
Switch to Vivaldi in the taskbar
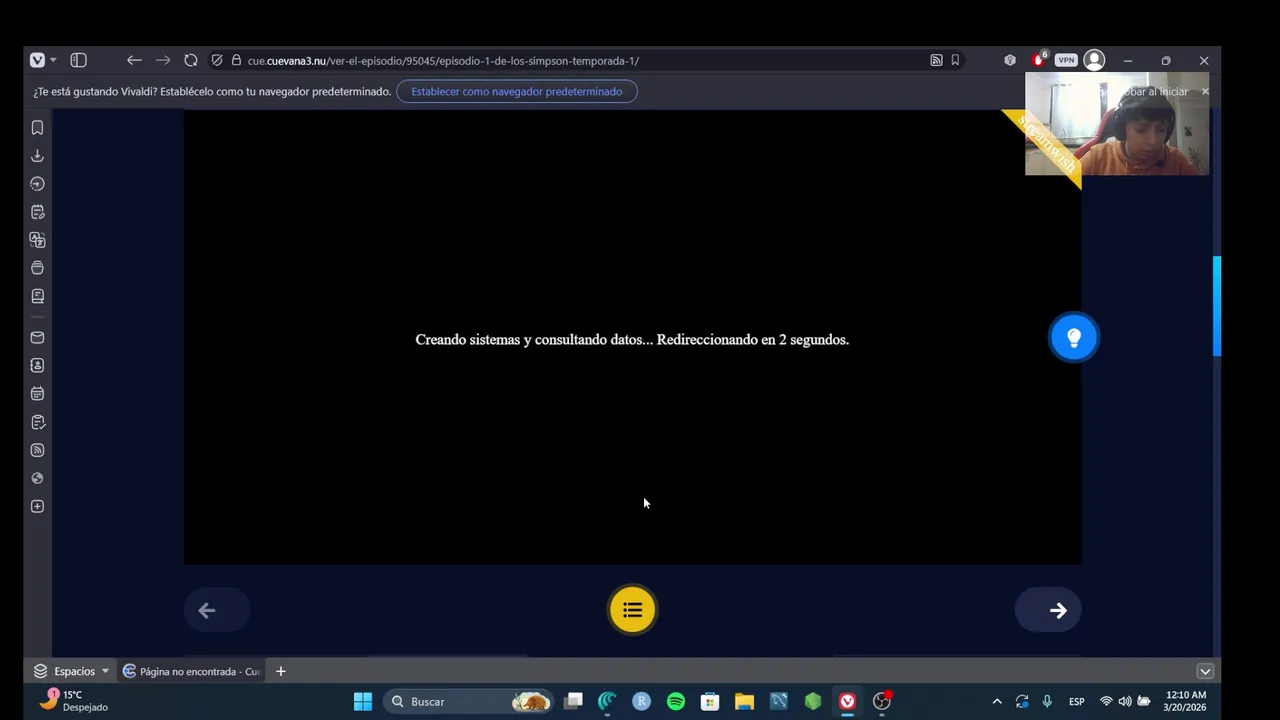click(x=847, y=701)
